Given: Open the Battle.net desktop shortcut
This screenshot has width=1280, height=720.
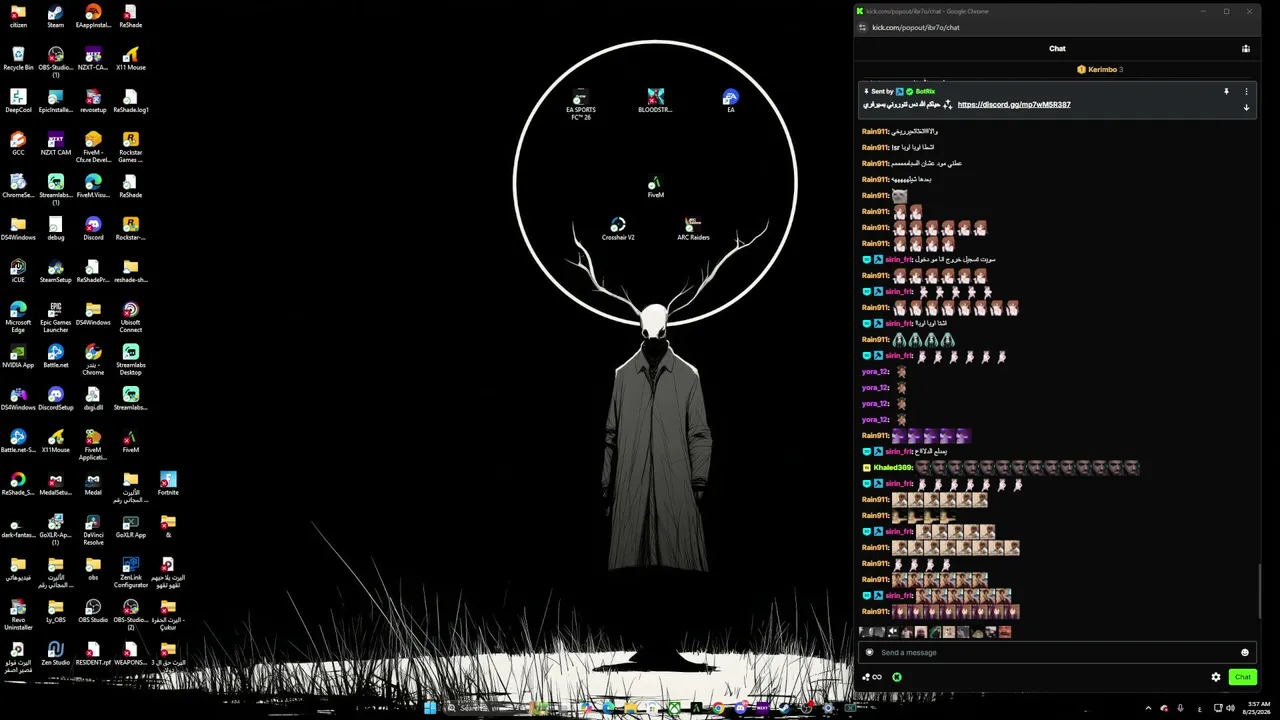Looking at the screenshot, I should pos(56,356).
